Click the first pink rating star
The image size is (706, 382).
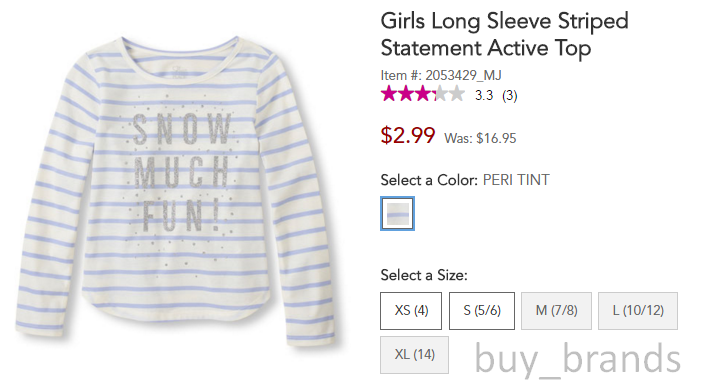pyautogui.click(x=389, y=94)
